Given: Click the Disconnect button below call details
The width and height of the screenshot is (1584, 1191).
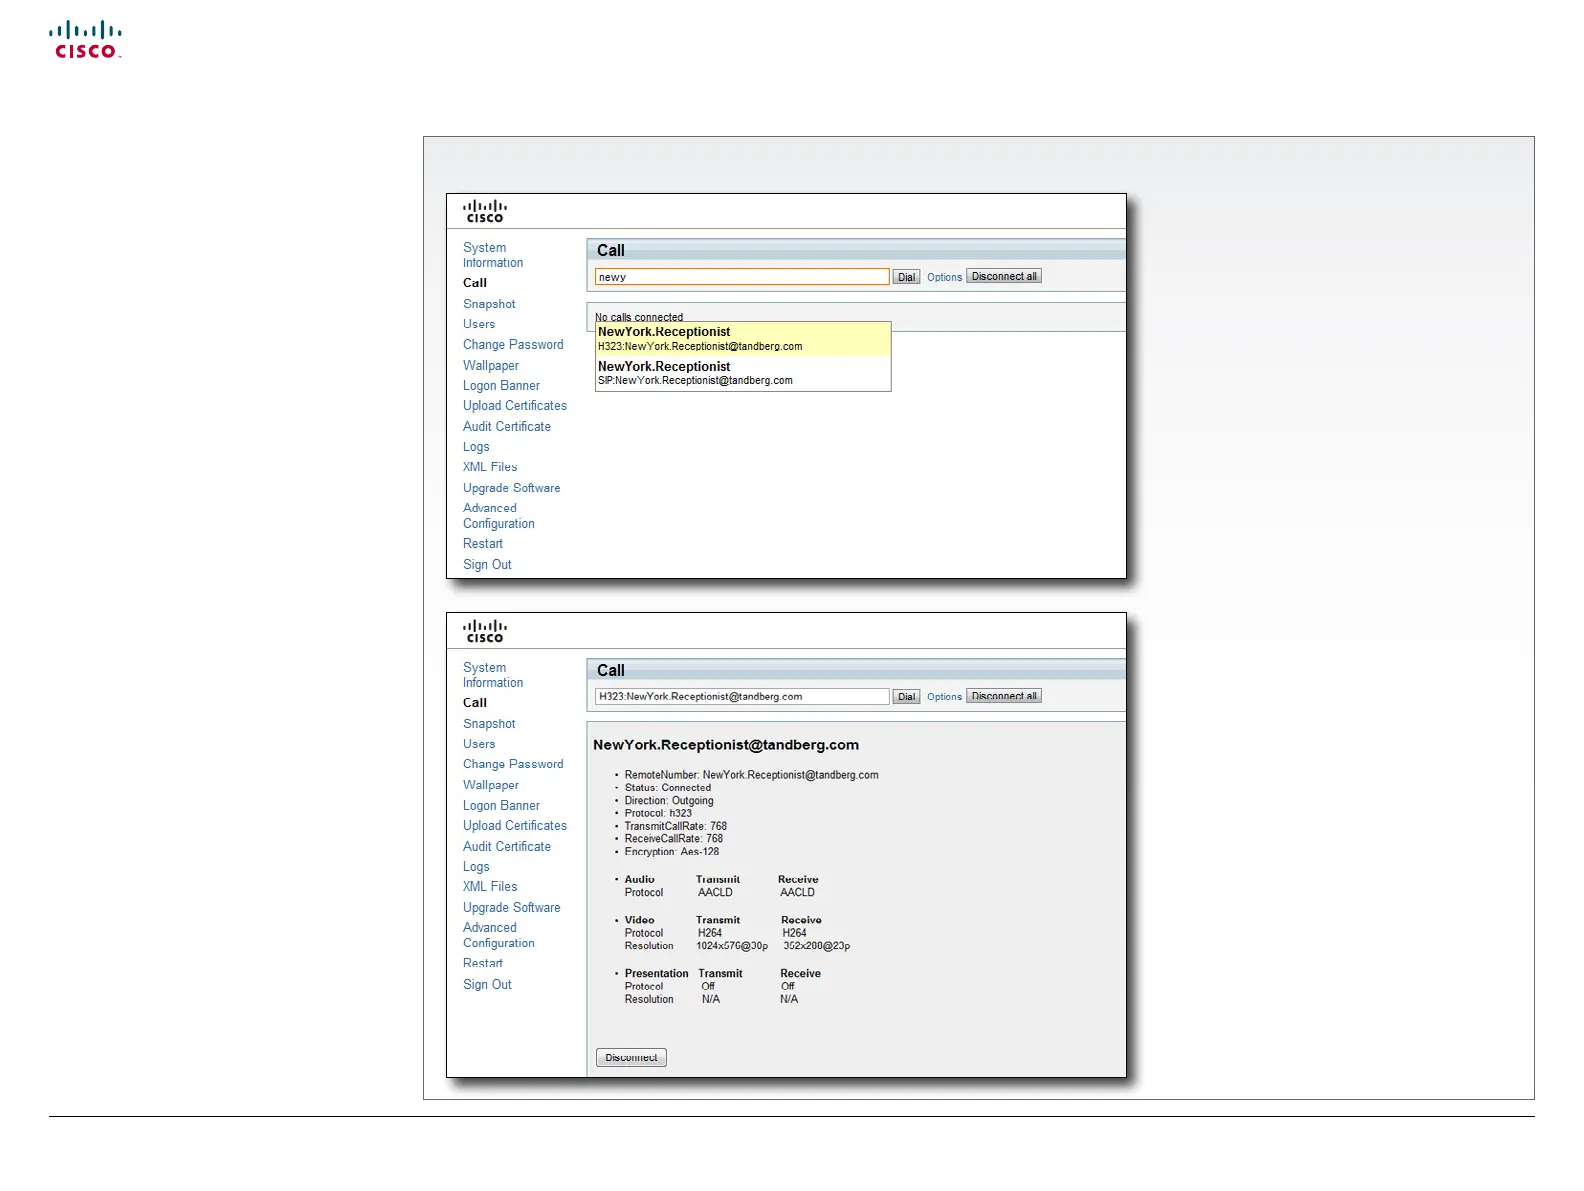Looking at the screenshot, I should click(x=631, y=1058).
